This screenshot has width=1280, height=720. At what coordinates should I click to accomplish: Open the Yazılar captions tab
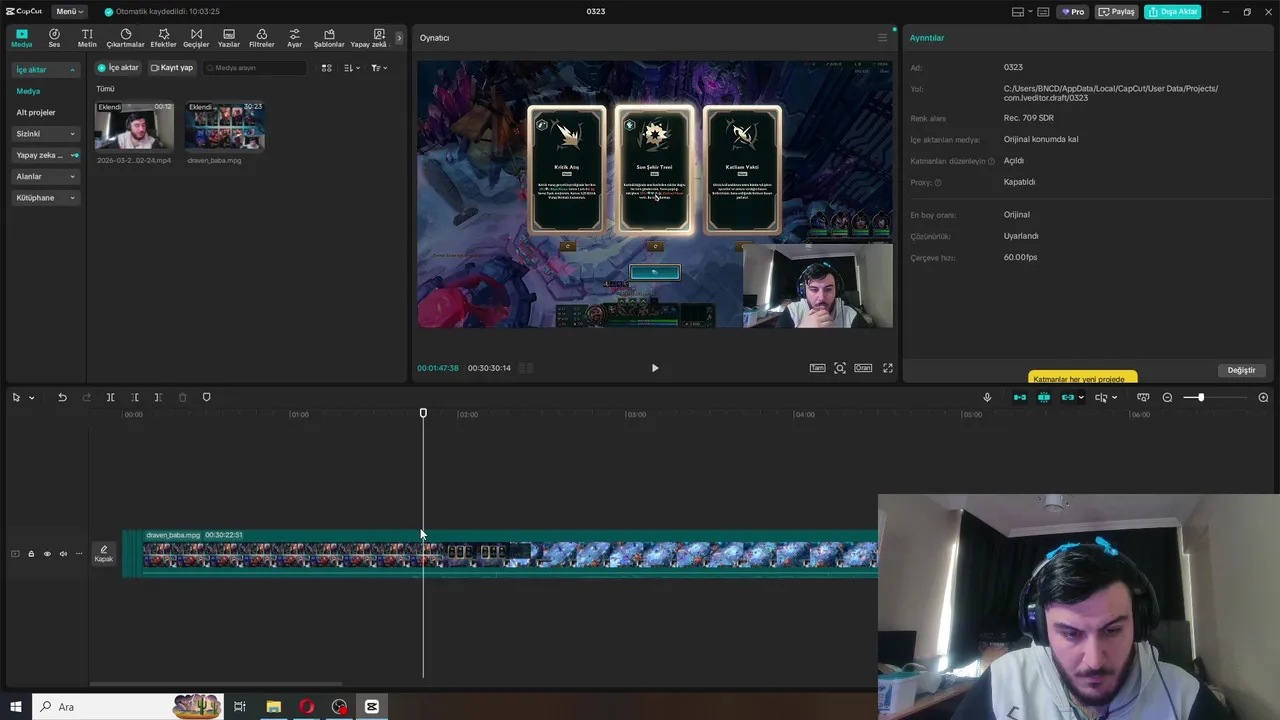pos(229,38)
